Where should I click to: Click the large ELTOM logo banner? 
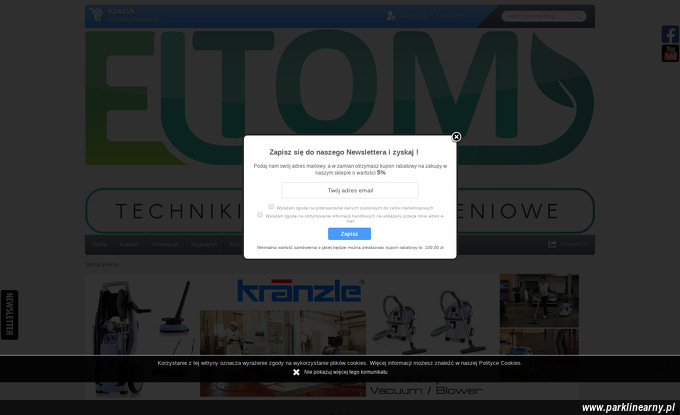(x=340, y=98)
